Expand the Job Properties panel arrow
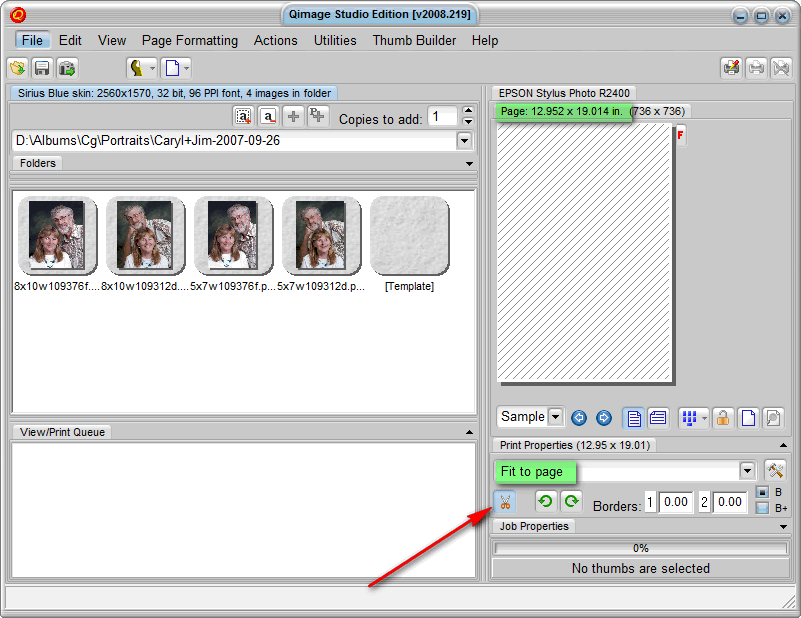 (784, 527)
